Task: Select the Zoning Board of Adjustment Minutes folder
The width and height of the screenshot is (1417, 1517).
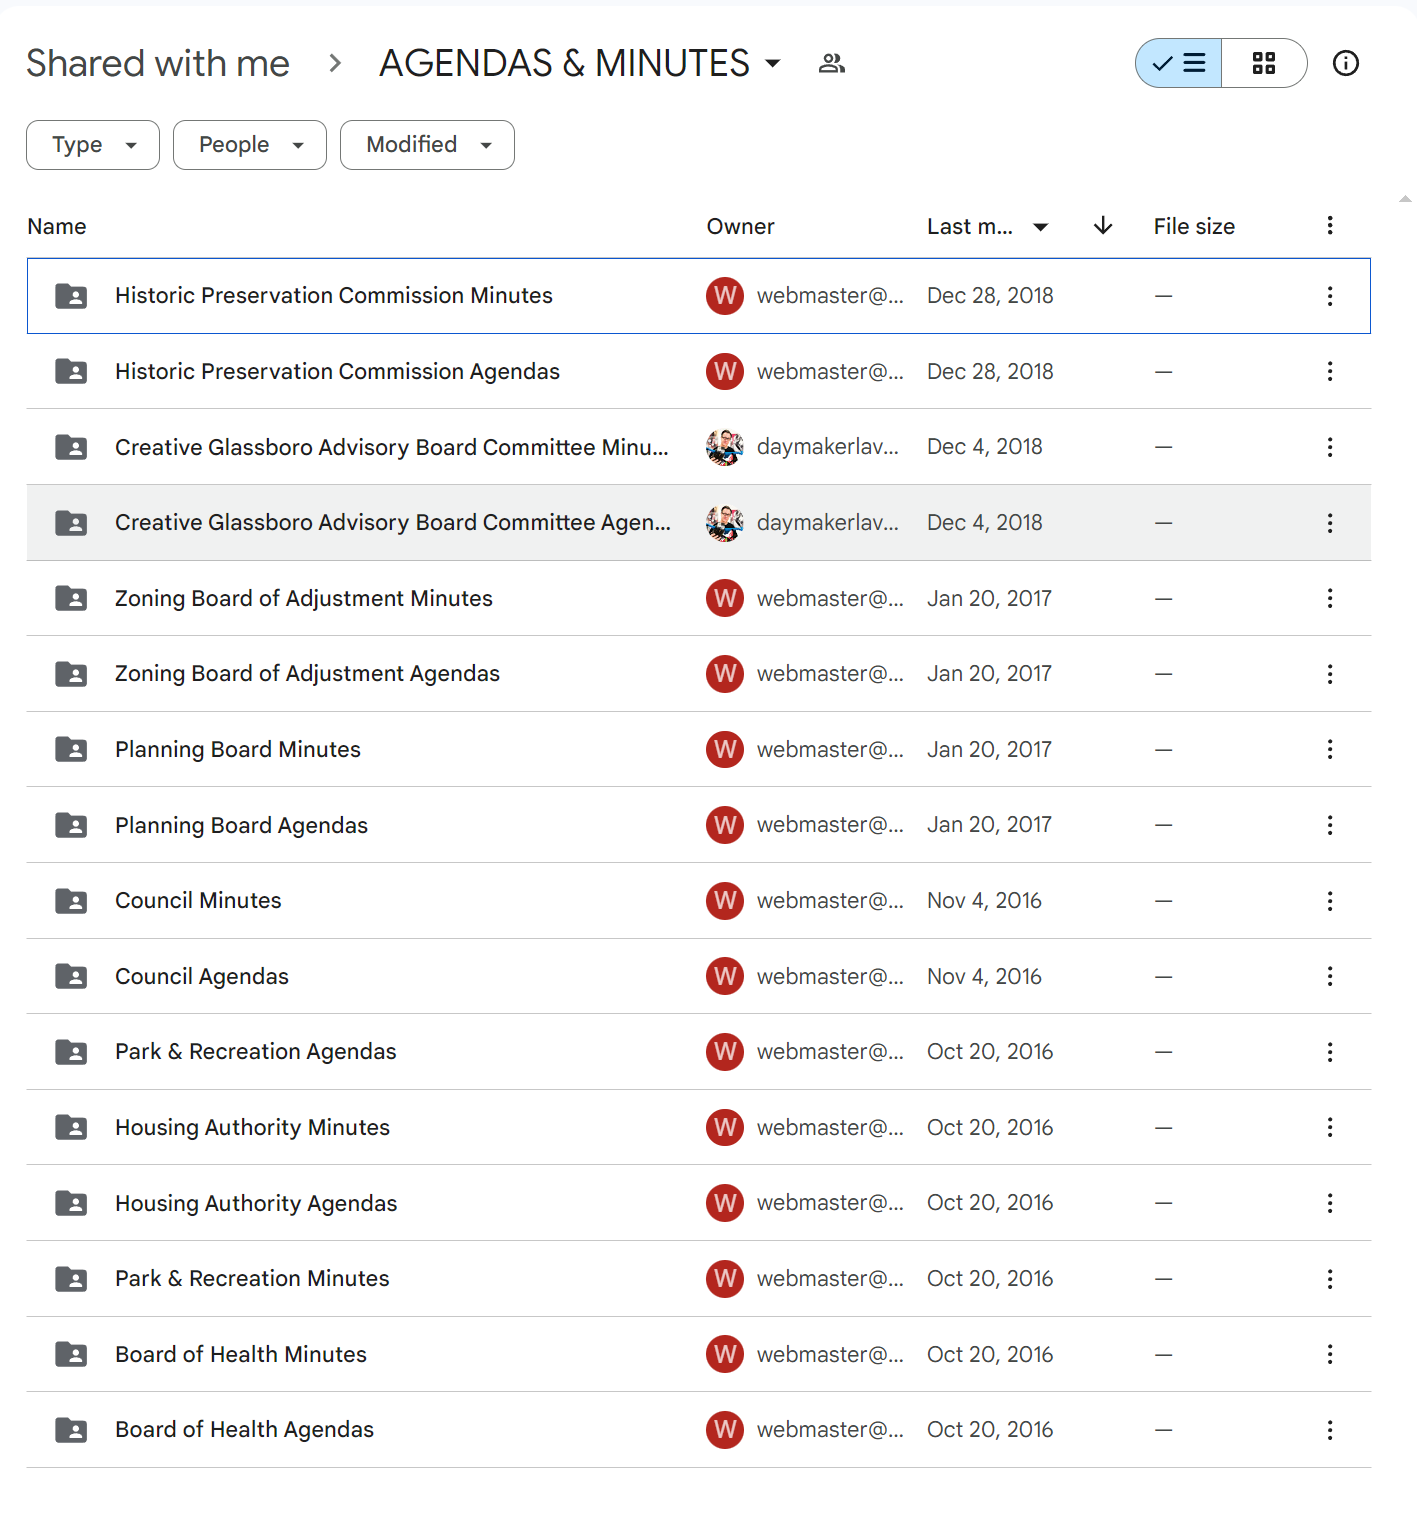Action: point(699,598)
